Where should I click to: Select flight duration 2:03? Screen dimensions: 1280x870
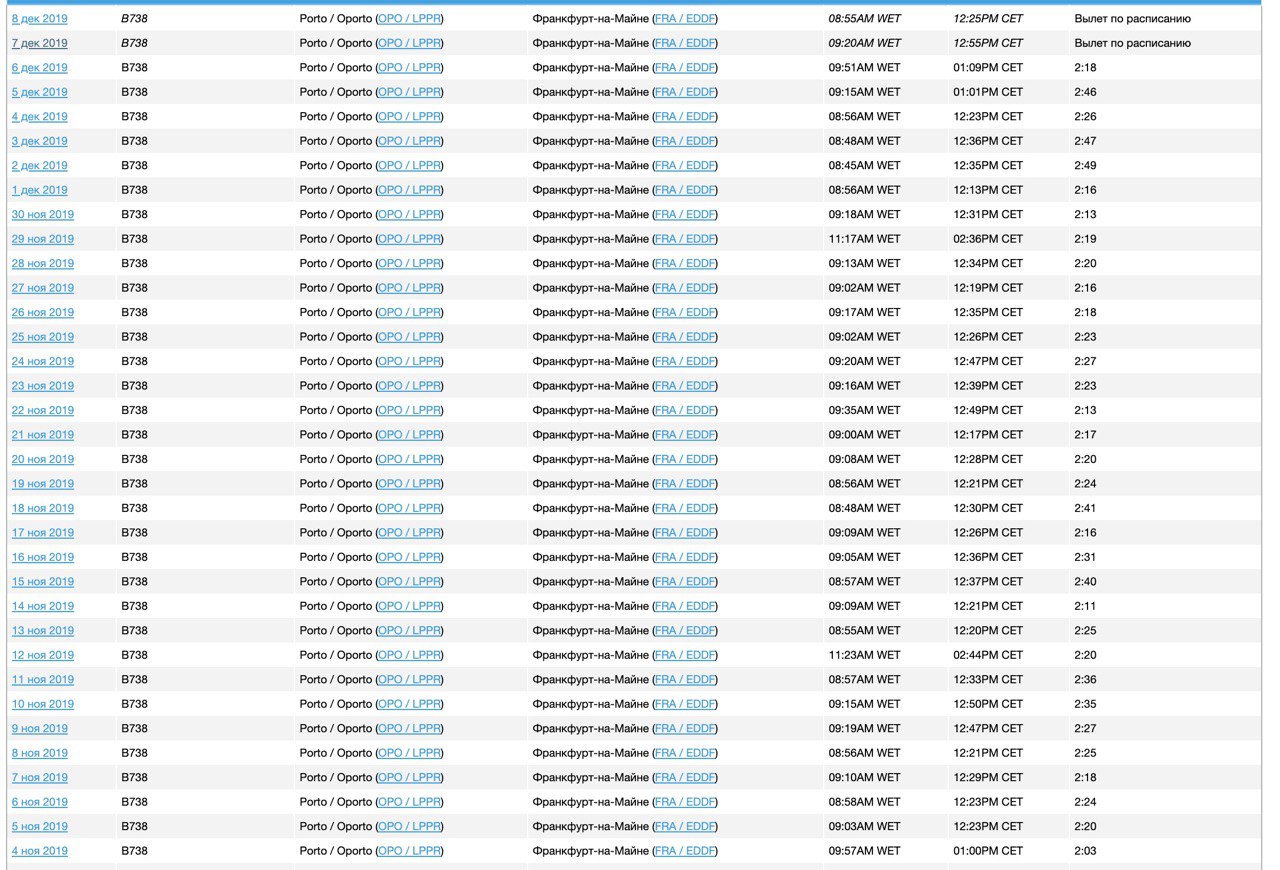[1085, 852]
